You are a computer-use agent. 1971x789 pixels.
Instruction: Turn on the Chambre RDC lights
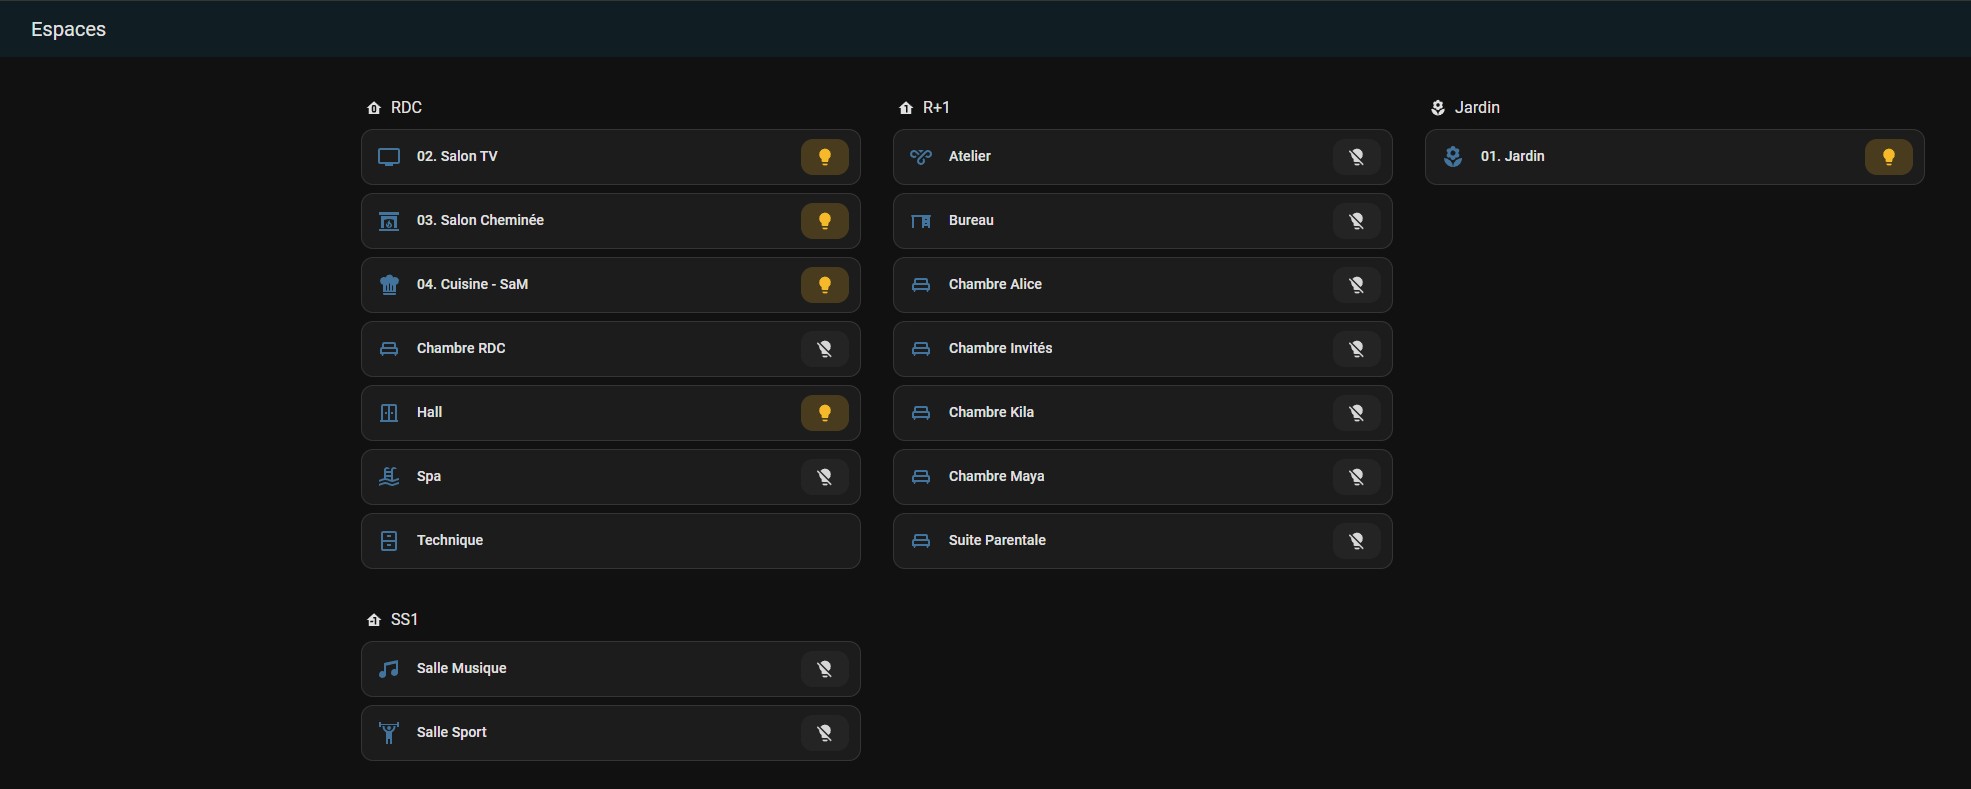[x=824, y=349]
